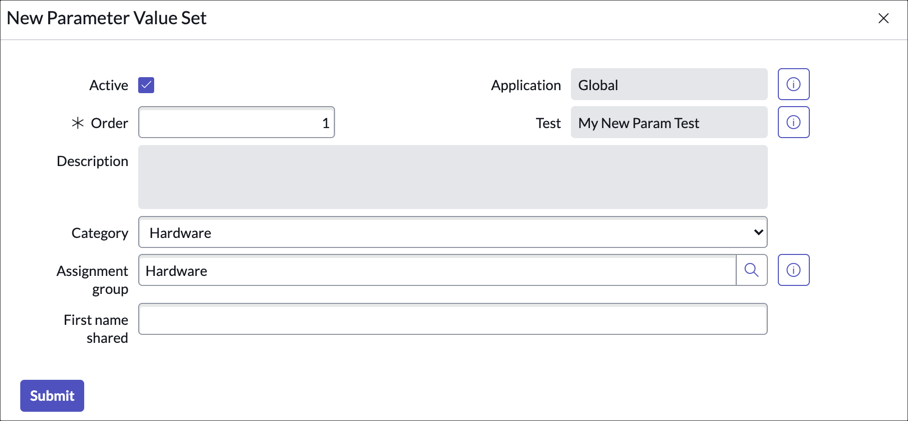The width and height of the screenshot is (908, 421).
Task: Open Assignment group lookup via magnifier icon
Action: (x=751, y=270)
